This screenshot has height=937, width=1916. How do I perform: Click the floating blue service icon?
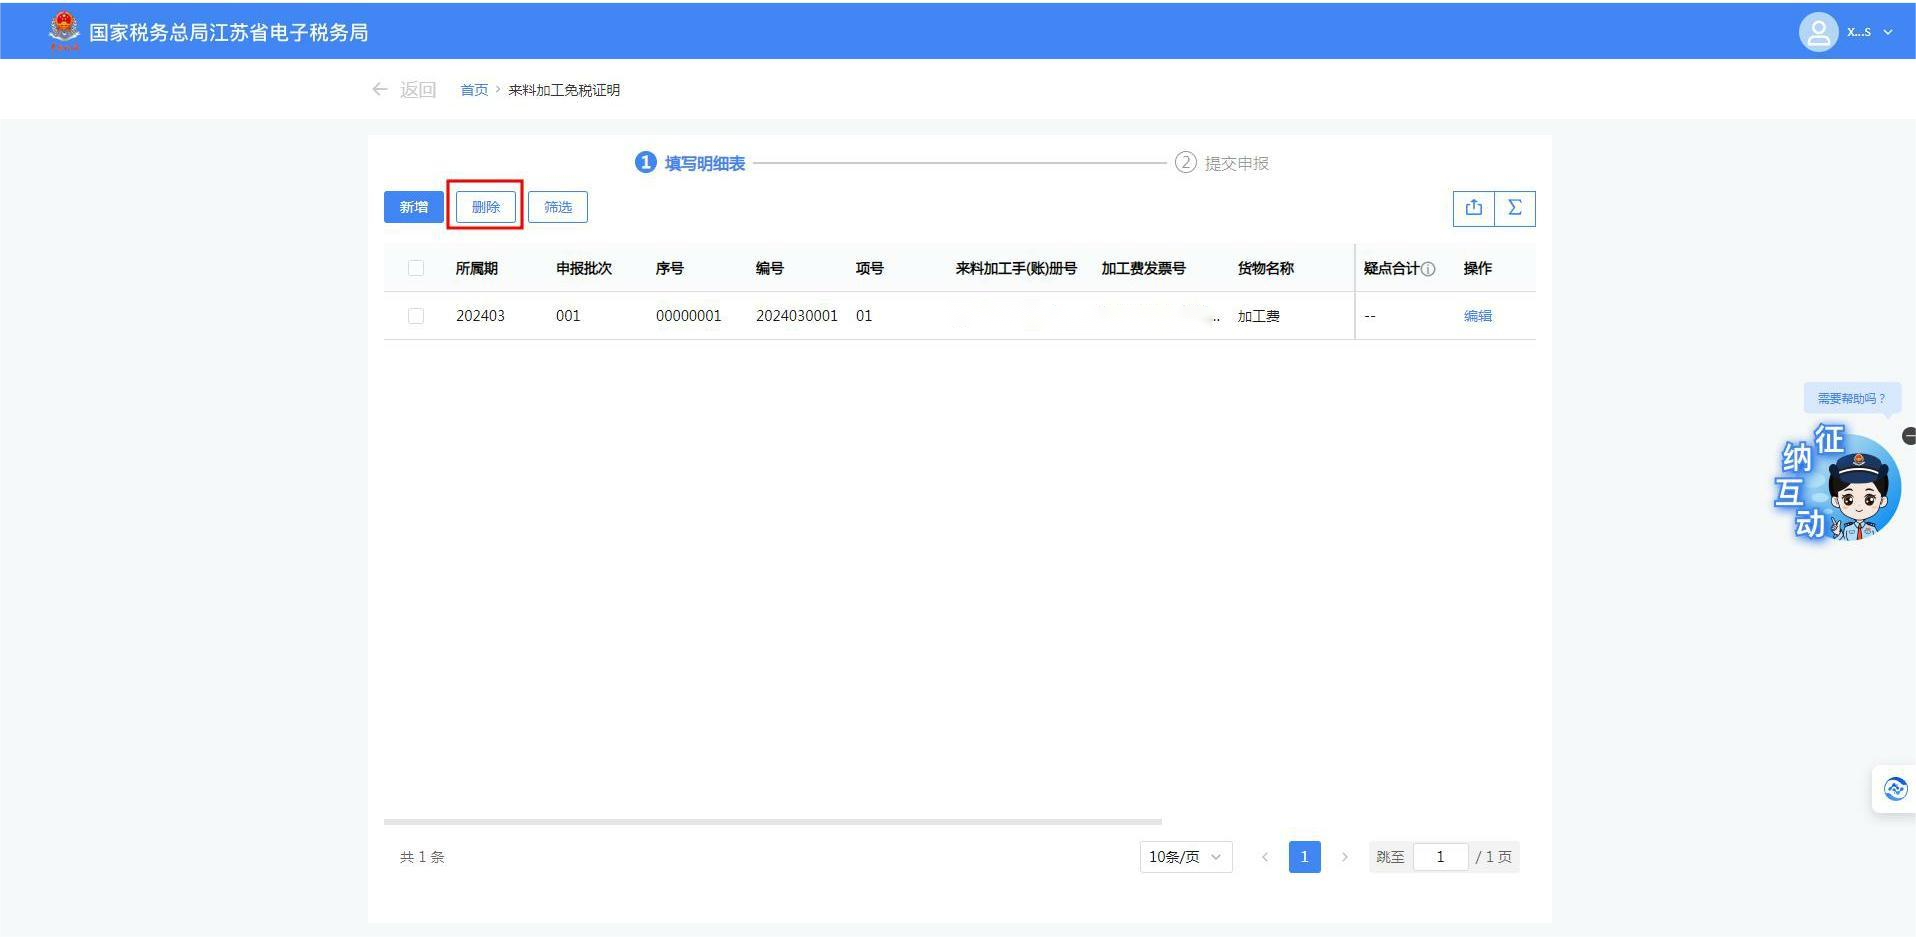(x=1895, y=789)
